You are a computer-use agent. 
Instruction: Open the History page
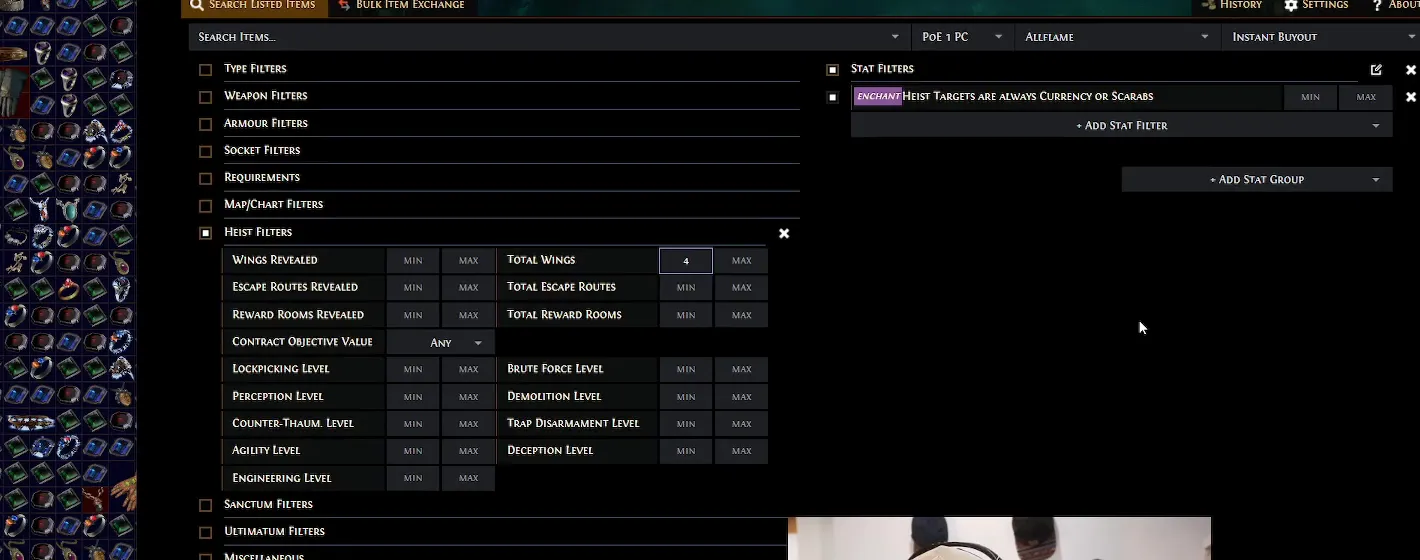(1232, 6)
